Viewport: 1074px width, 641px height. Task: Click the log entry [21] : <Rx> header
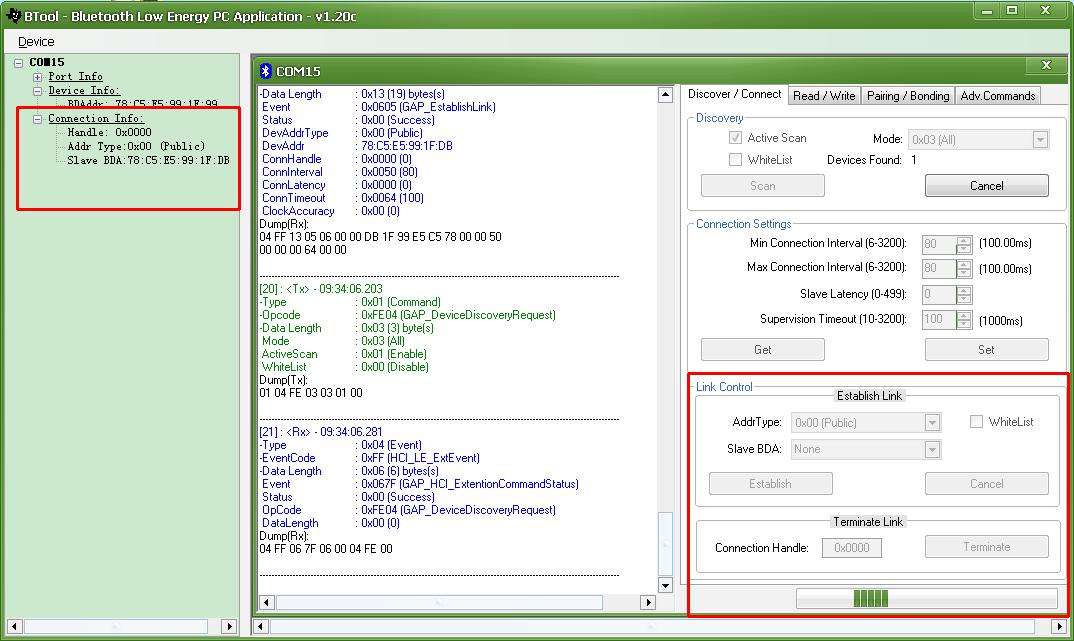point(321,432)
